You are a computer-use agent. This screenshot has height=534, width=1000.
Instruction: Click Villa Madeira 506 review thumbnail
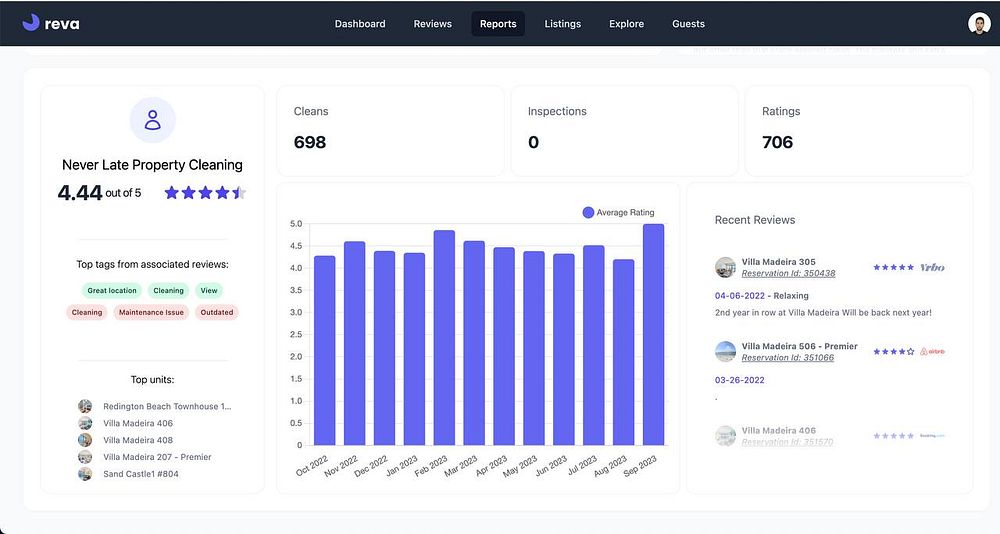click(725, 352)
